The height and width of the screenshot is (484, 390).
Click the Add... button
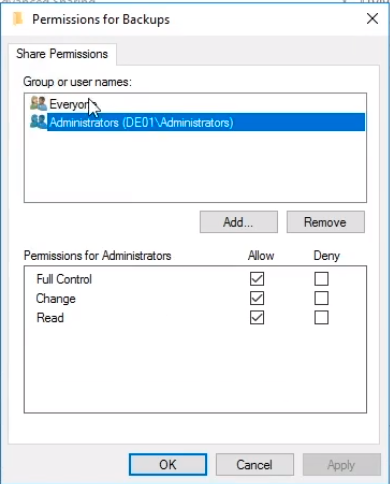tap(239, 222)
